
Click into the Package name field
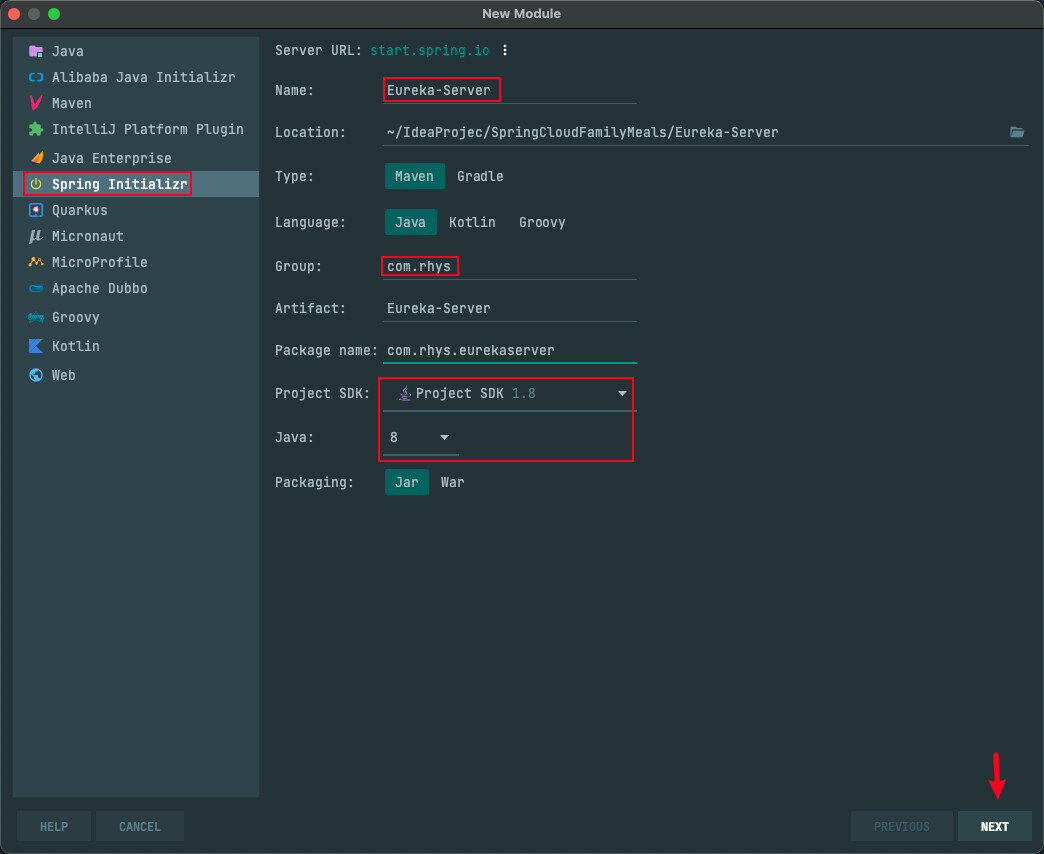509,350
